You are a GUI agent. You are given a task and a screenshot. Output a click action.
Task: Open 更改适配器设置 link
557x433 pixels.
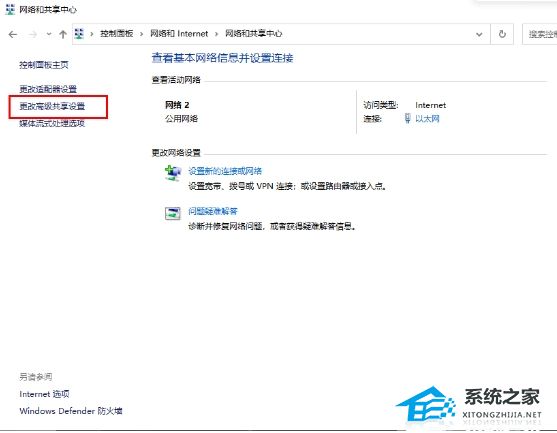coord(48,89)
